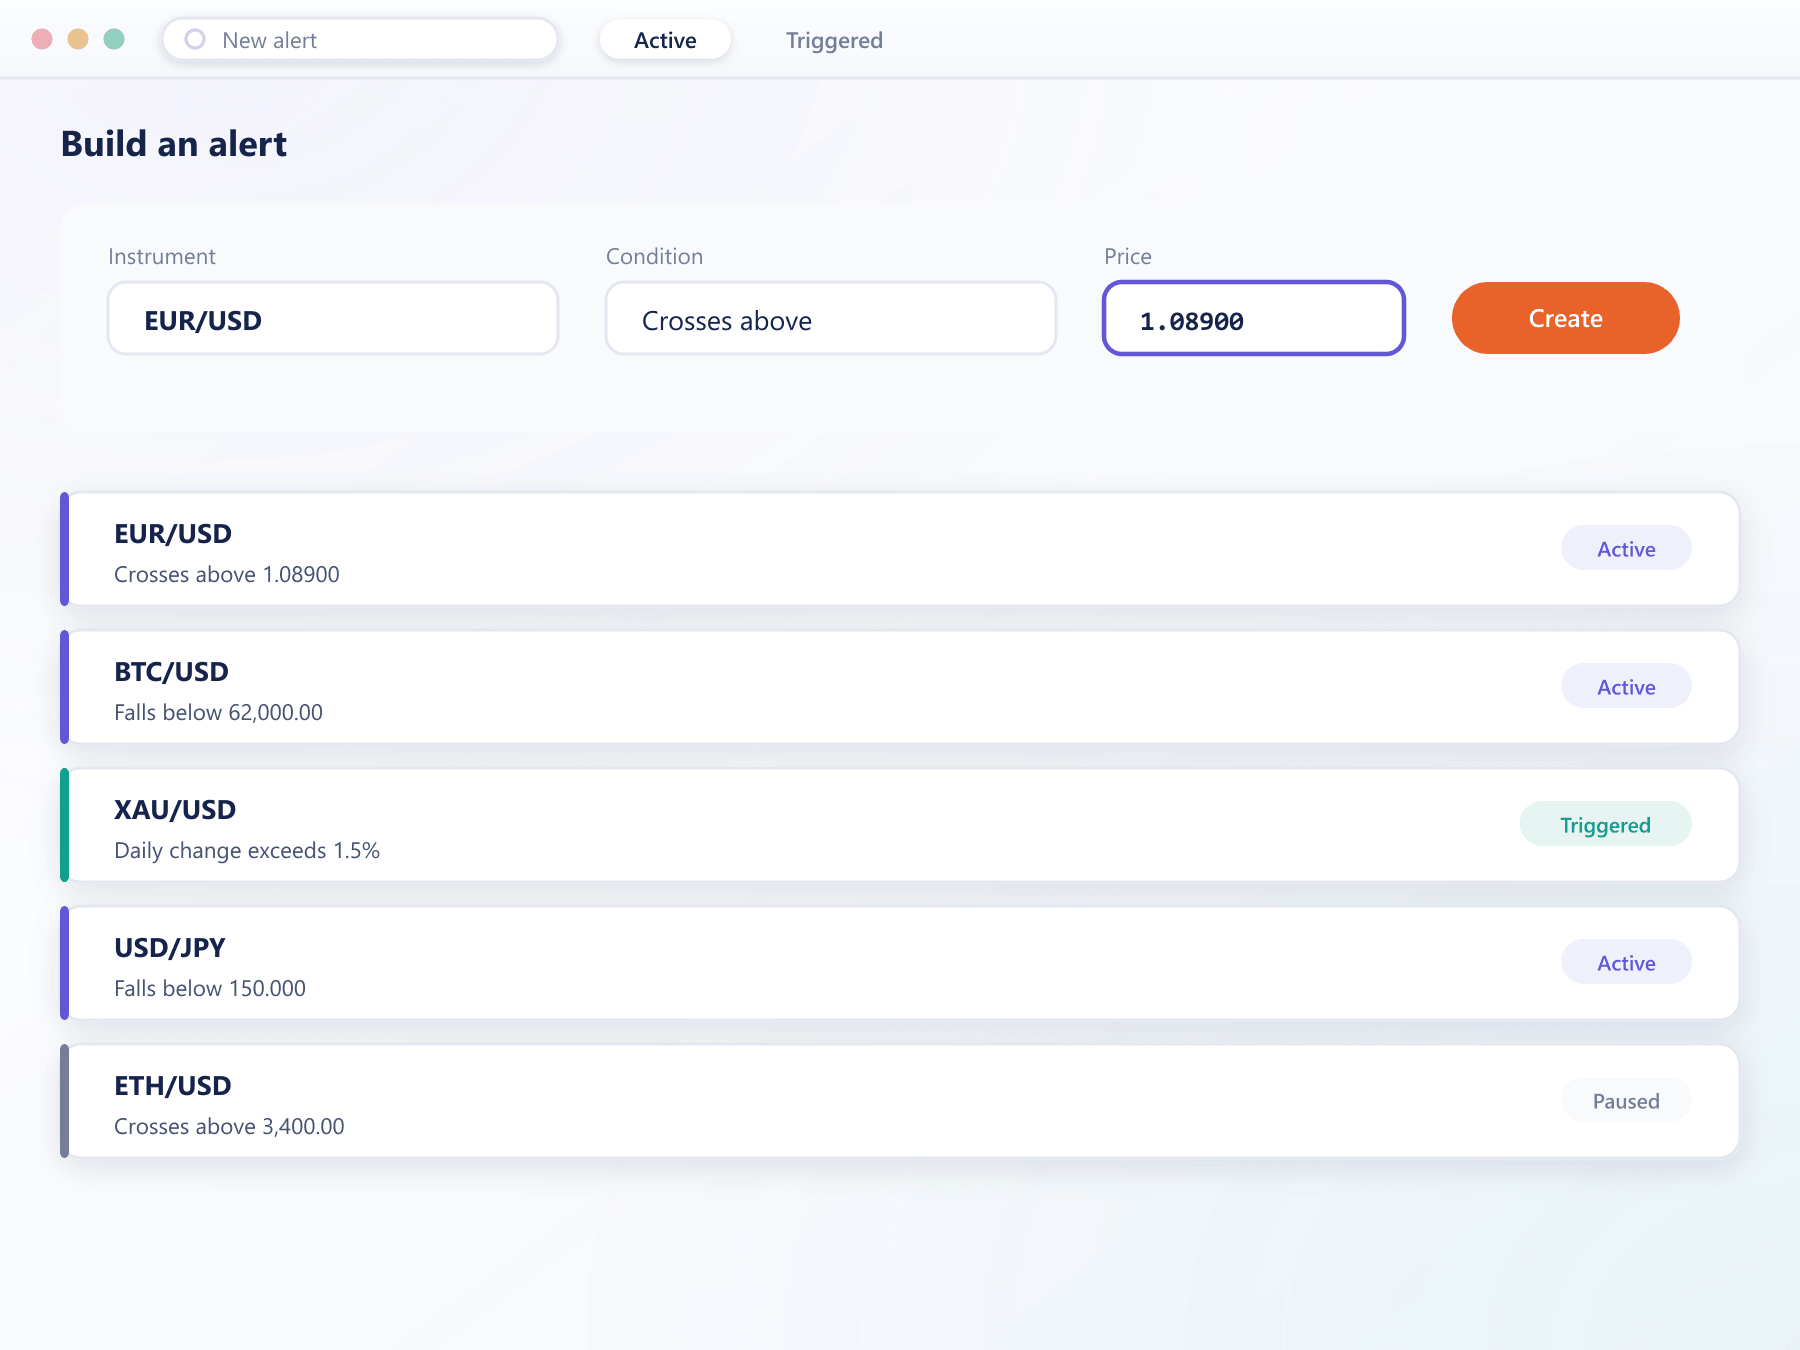This screenshot has width=1800, height=1350.
Task: Click the Condition field label
Action: pos(654,257)
